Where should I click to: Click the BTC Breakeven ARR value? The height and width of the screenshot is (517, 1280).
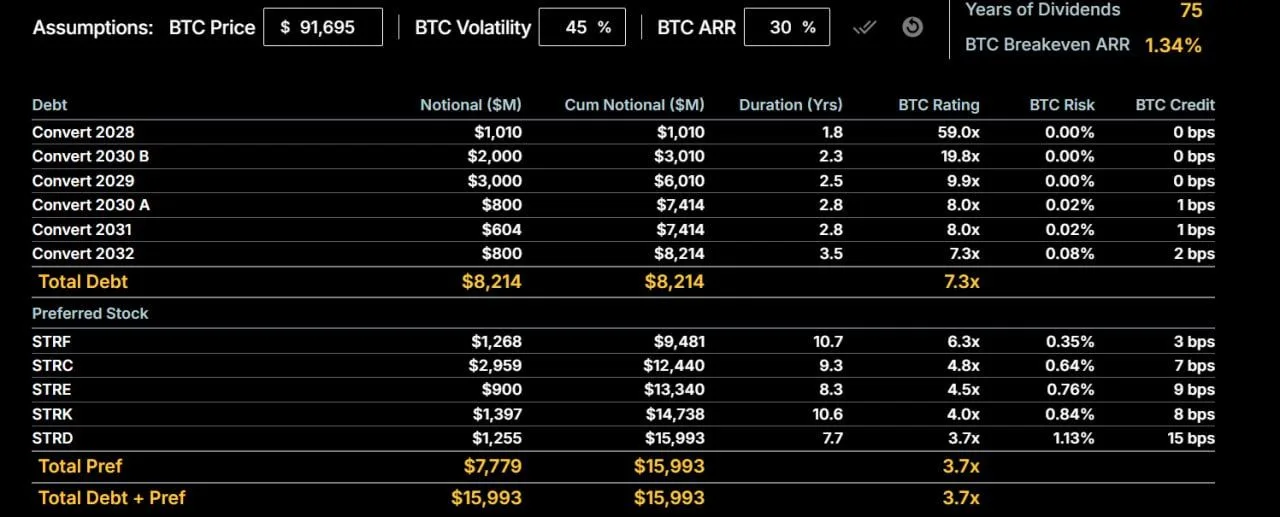[1173, 45]
